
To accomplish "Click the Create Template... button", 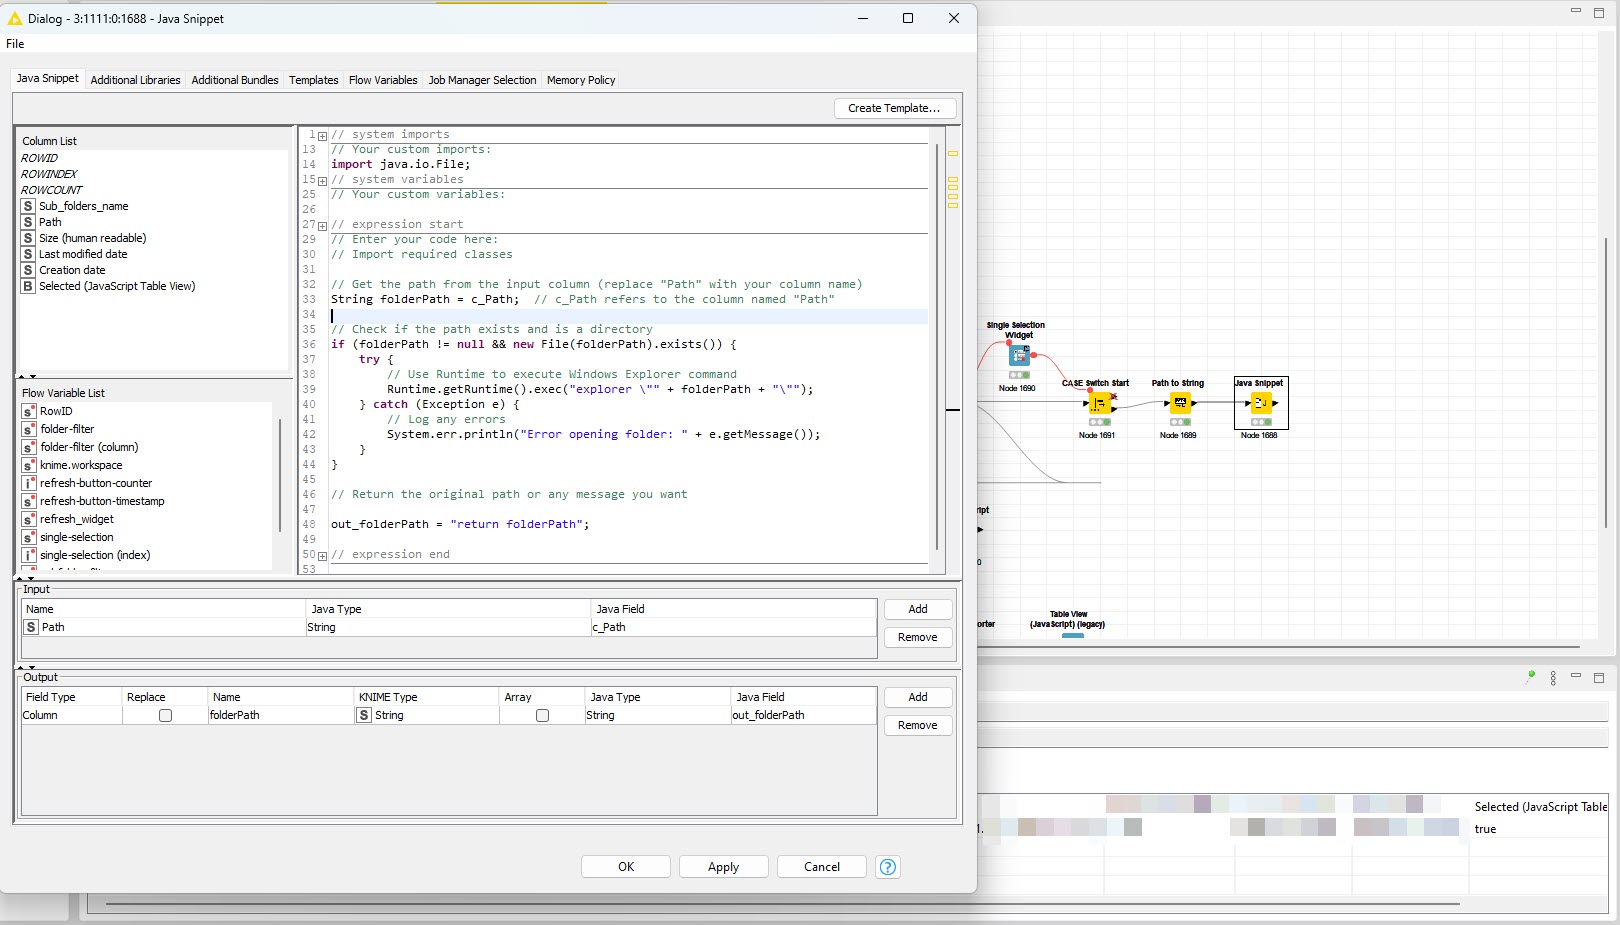I will coord(894,108).
